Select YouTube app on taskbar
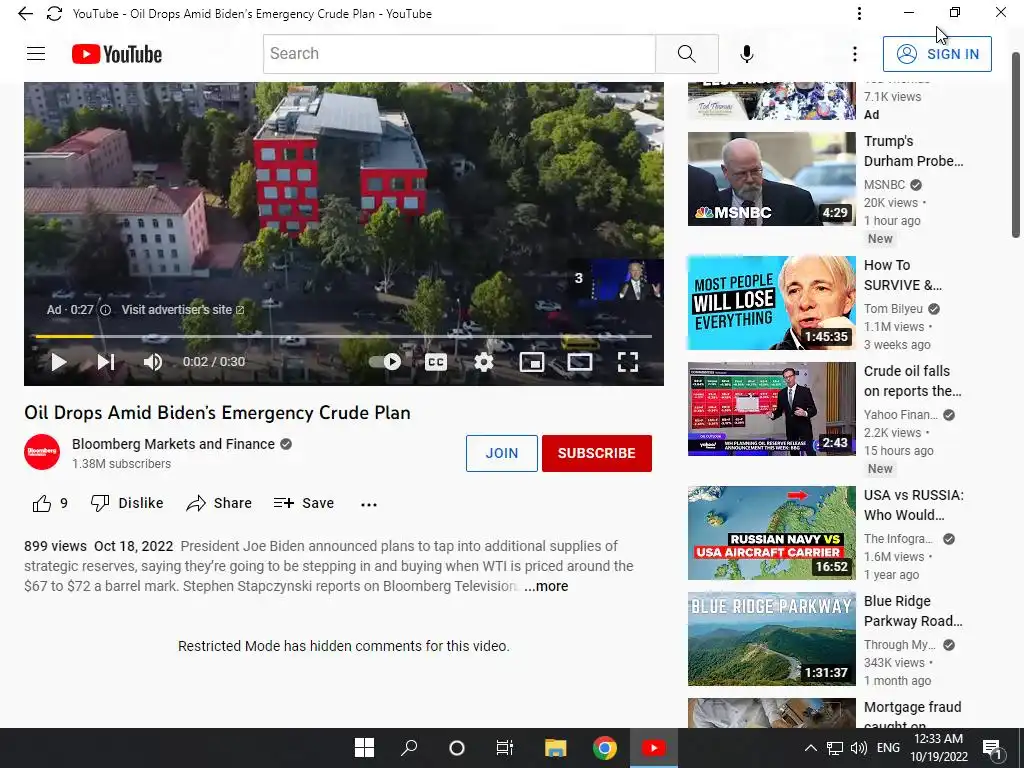Image resolution: width=1024 pixels, height=768 pixels. point(653,748)
